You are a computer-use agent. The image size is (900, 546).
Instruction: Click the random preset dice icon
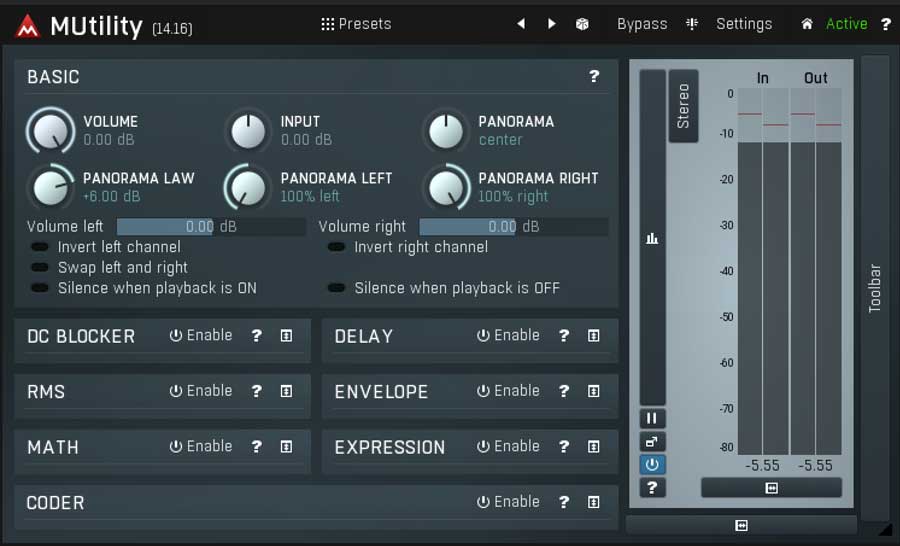click(x=582, y=24)
